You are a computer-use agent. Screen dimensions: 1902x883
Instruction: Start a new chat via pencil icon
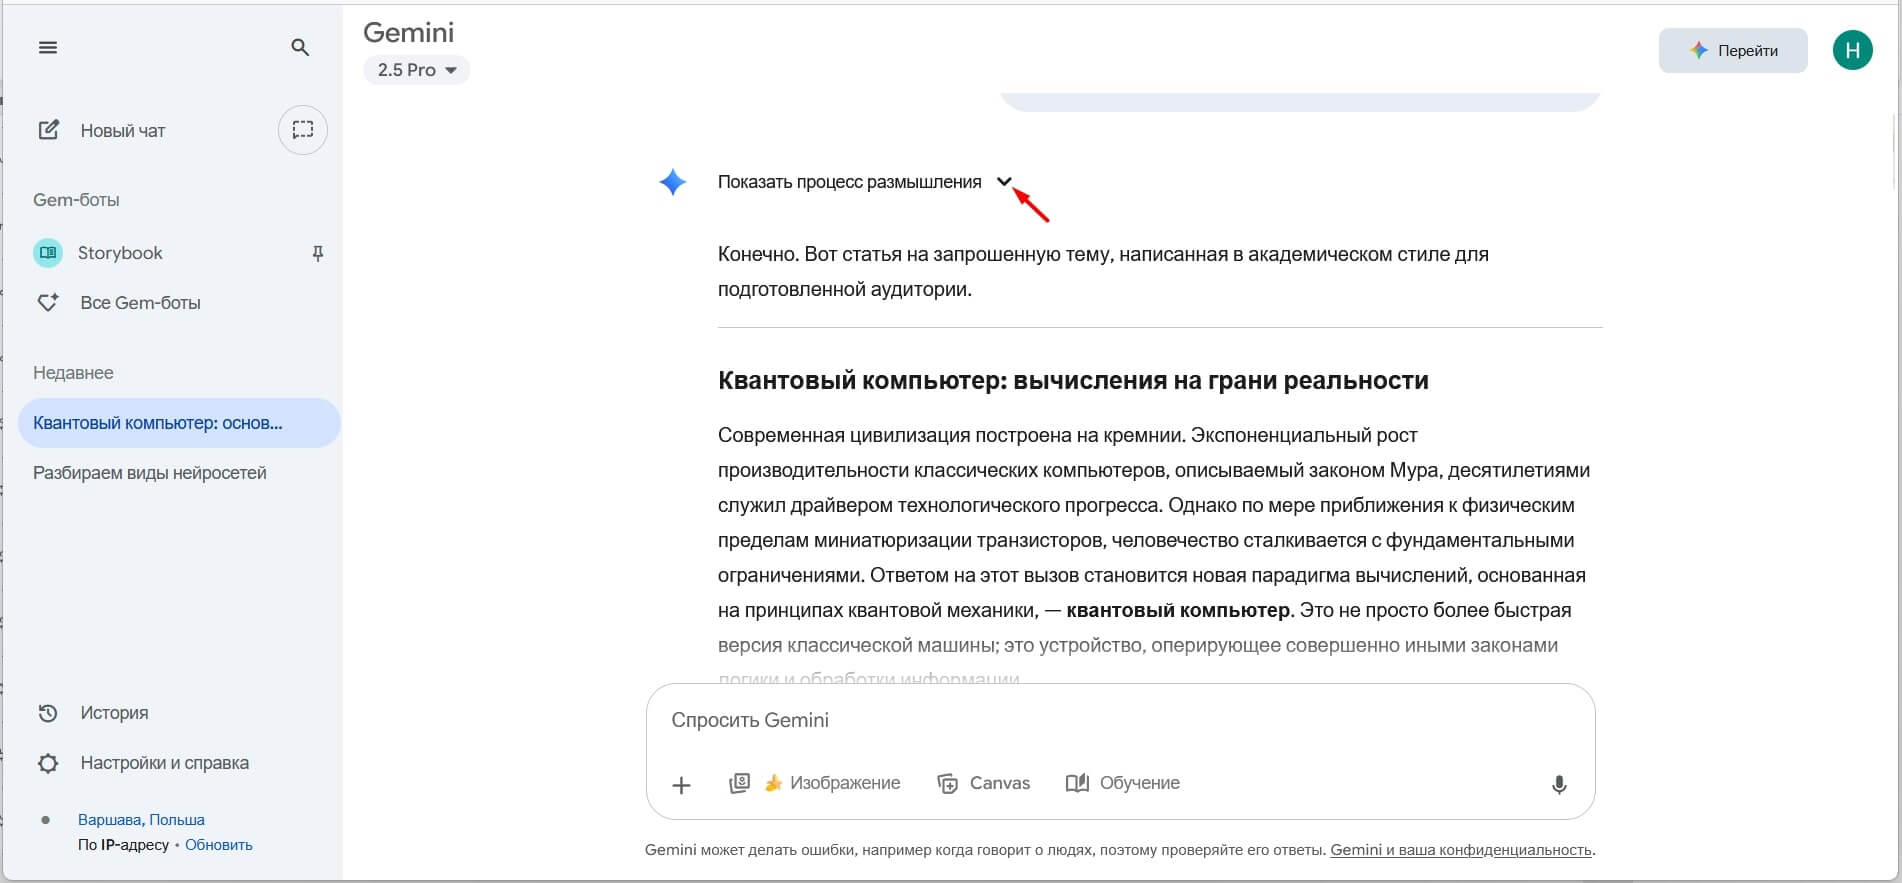point(48,130)
